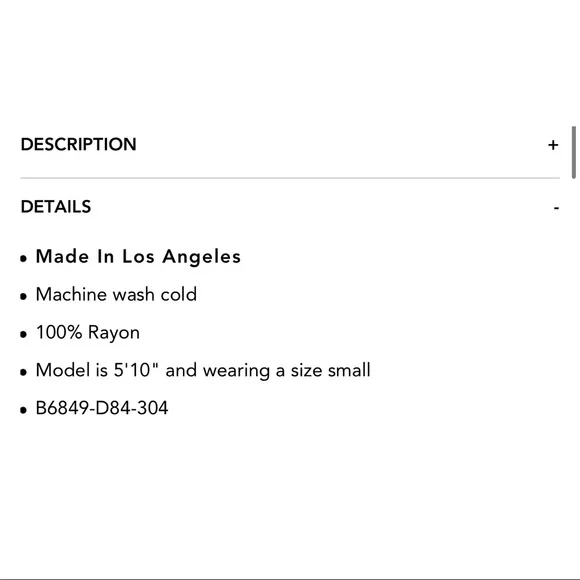
Task: Click the word Rayon in fabric details
Action: (x=114, y=333)
